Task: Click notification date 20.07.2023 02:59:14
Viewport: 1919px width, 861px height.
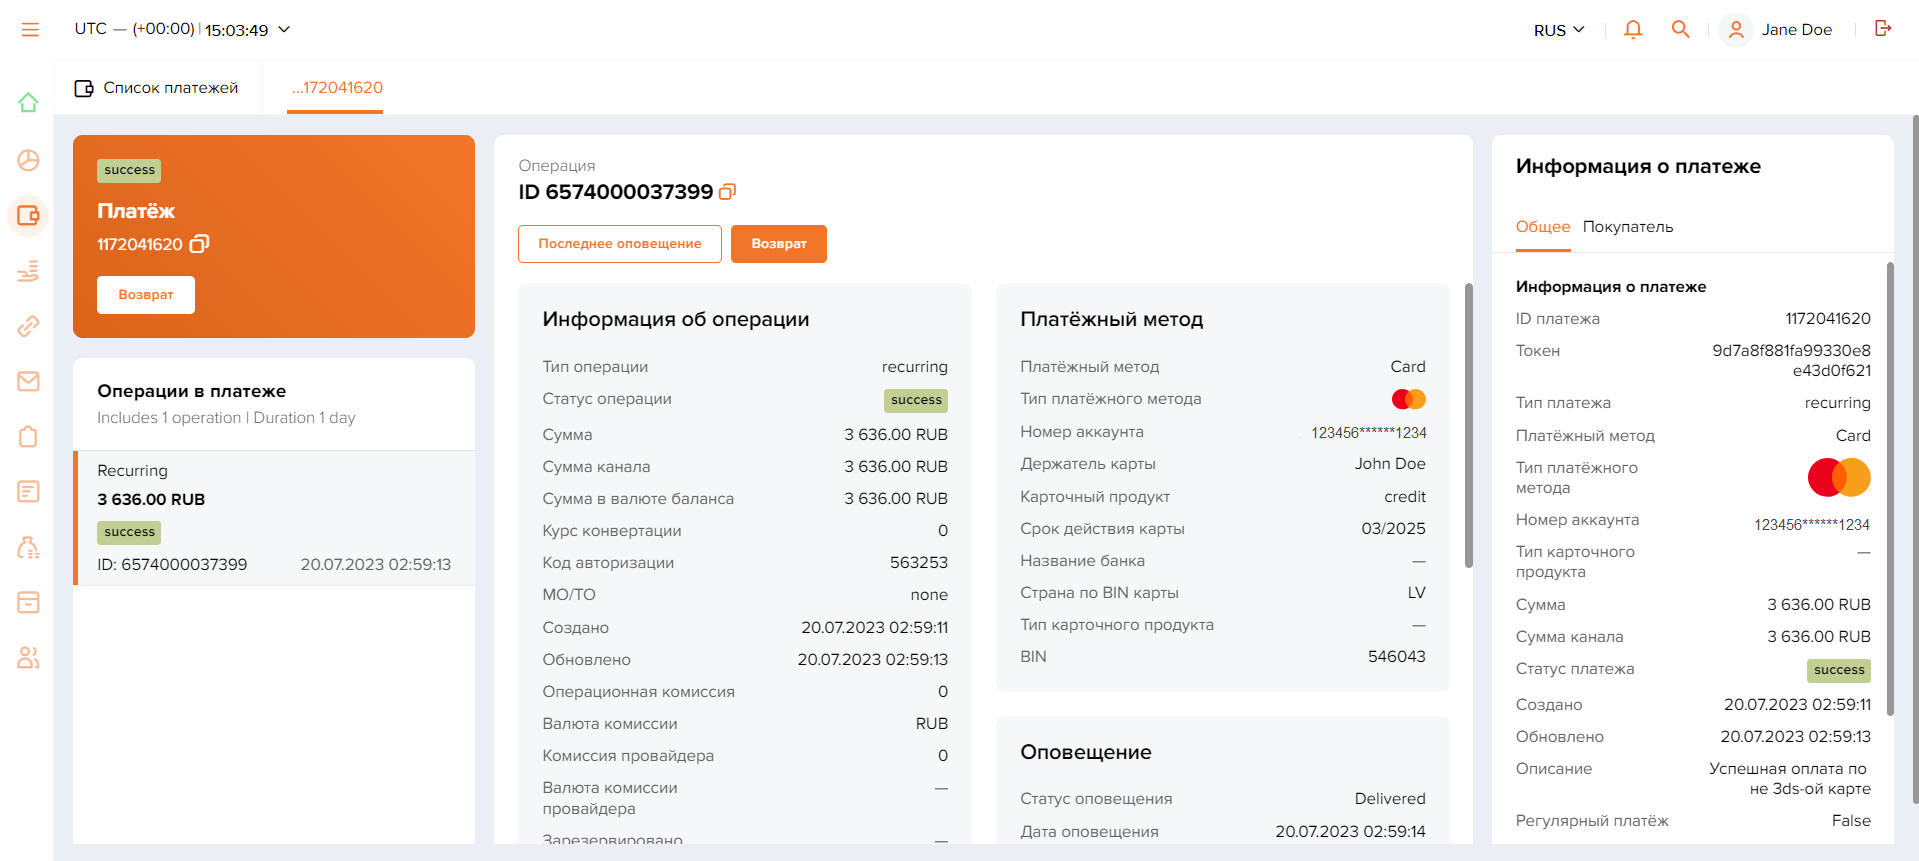Action: pos(1351,832)
